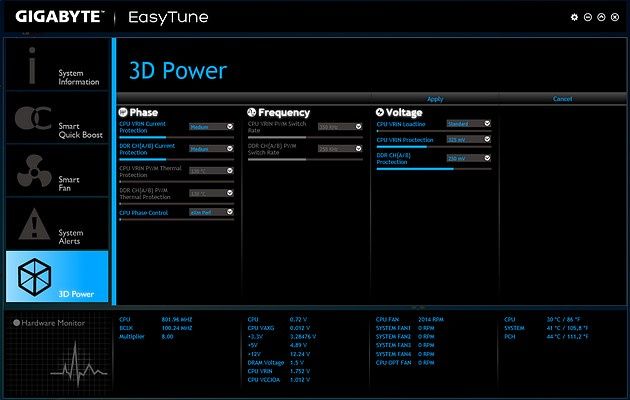Open CPU VRIN PWM Switch Rate dropdown

tap(340, 127)
